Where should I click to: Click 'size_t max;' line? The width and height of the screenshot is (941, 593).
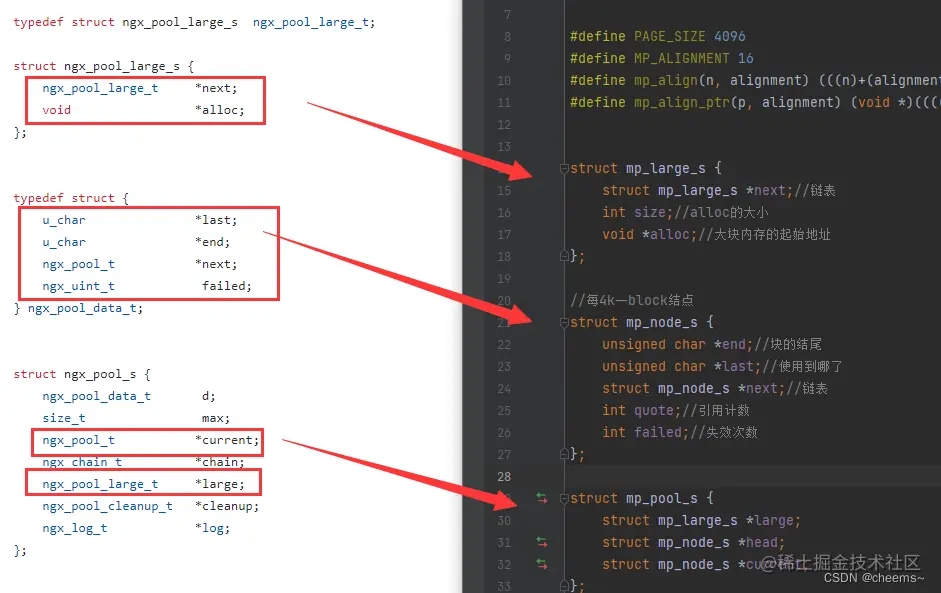pyautogui.click(x=136, y=418)
